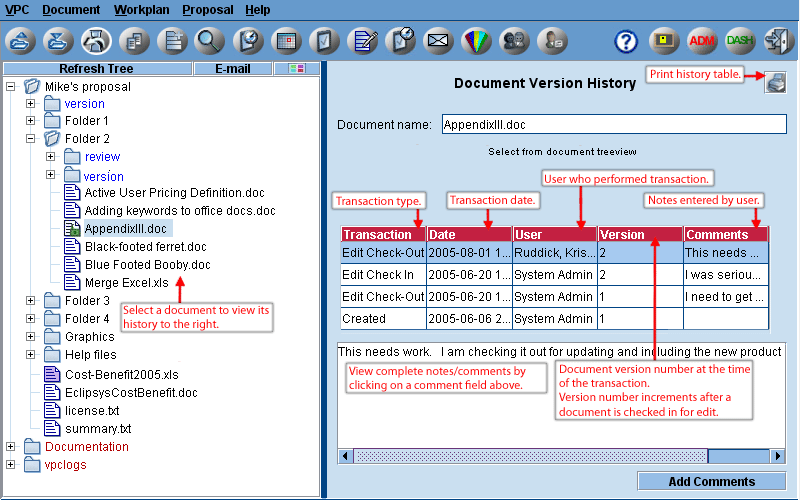Click the colored grid icon beside E-mail
The width and height of the screenshot is (800, 500).
click(x=296, y=68)
